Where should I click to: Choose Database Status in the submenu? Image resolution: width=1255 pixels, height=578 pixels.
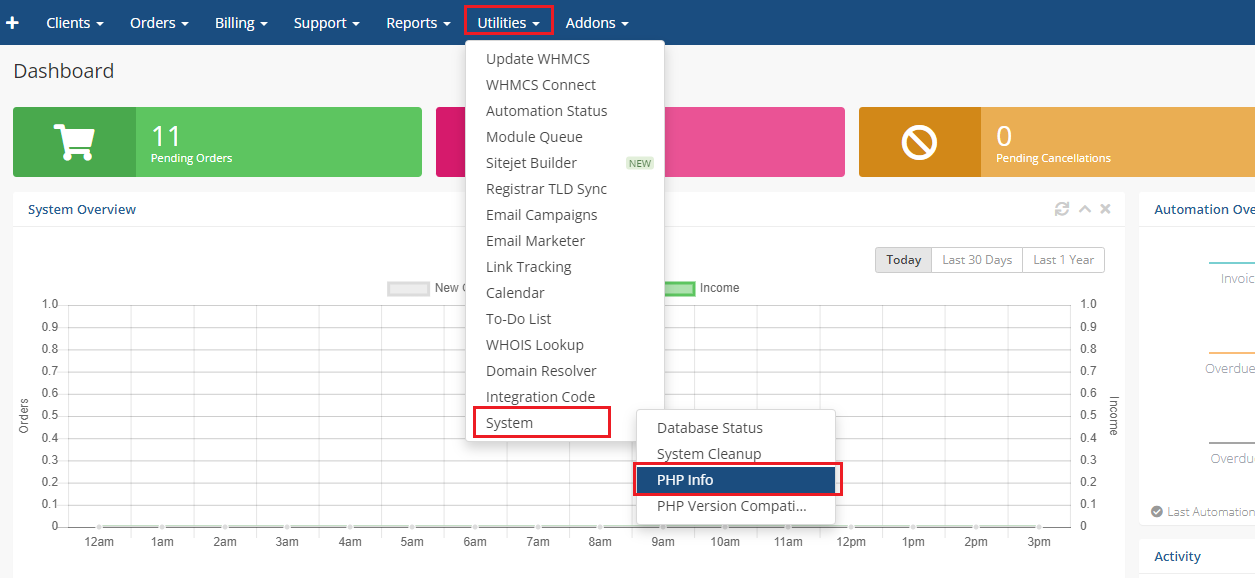(709, 428)
